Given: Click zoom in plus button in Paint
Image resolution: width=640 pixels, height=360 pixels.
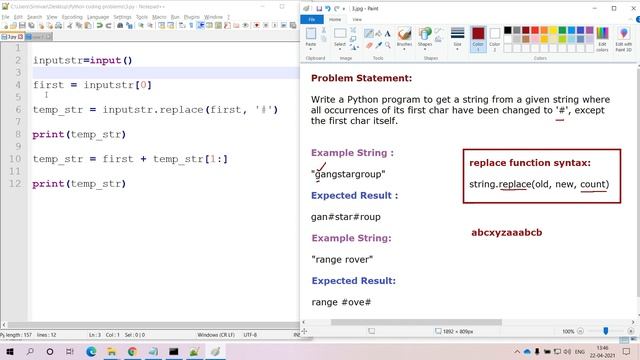Looking at the screenshot, I should [x=631, y=331].
